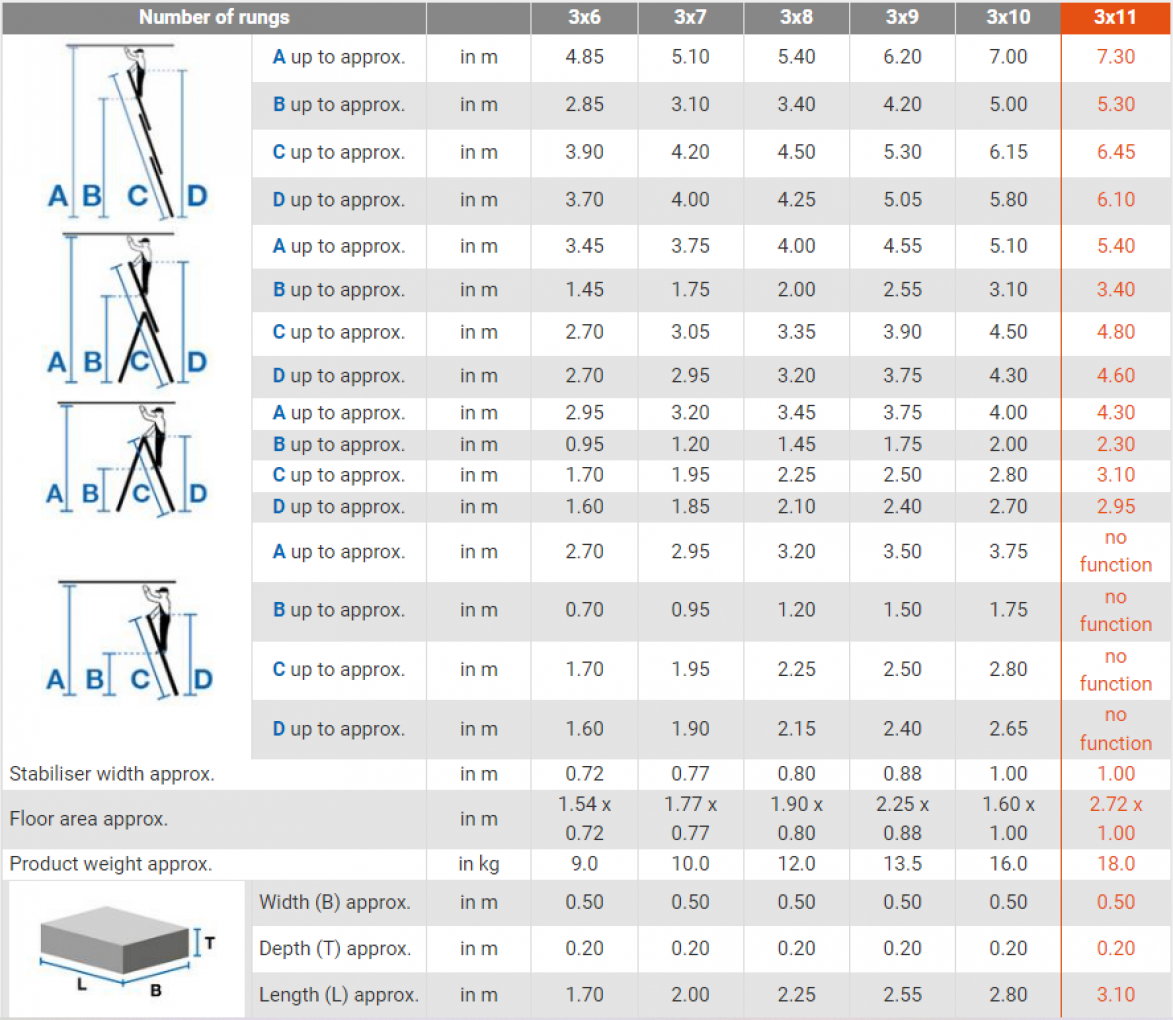Select the 3x6 column header
1173x1020 pixels.
(x=584, y=17)
